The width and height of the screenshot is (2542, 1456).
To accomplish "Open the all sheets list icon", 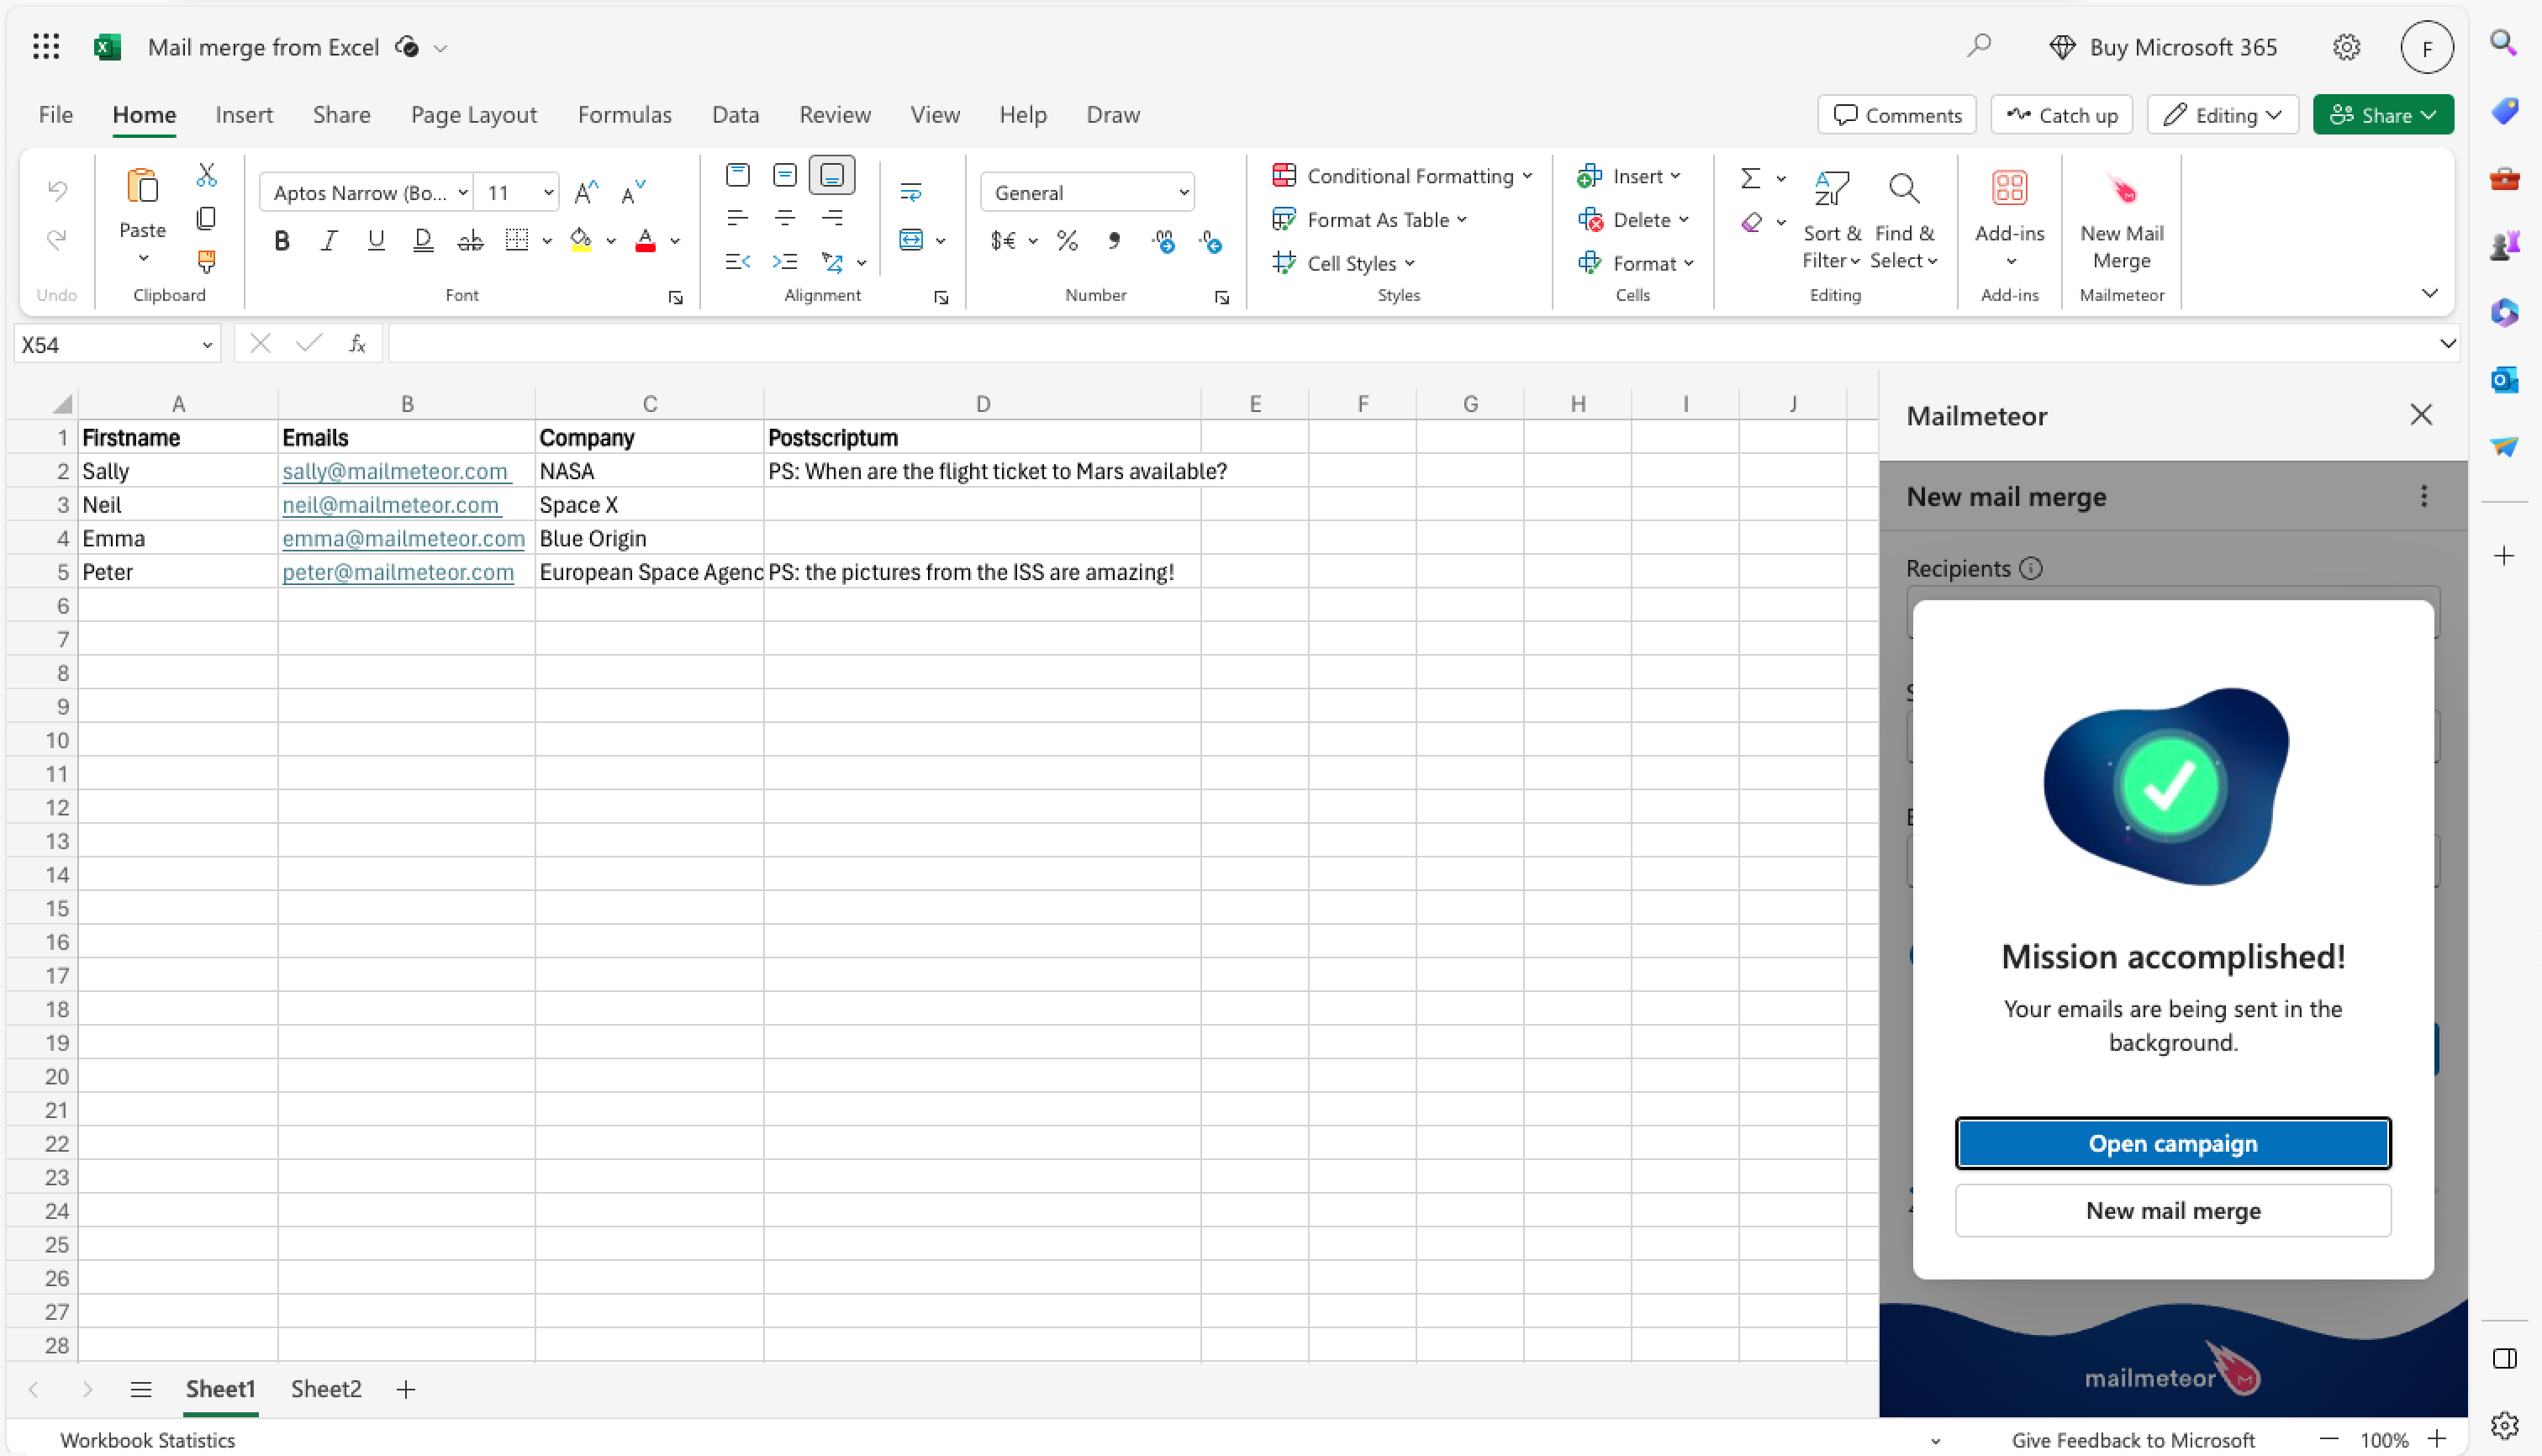I will point(141,1388).
